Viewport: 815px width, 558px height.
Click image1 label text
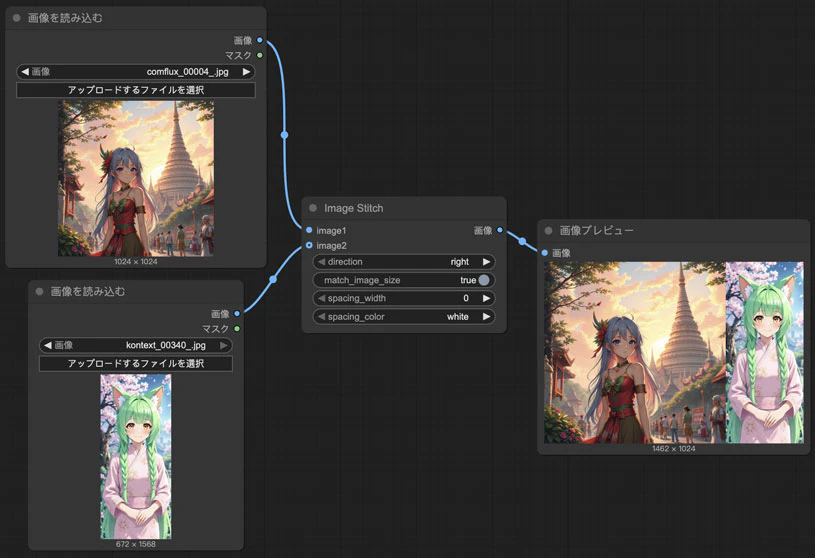click(x=331, y=230)
